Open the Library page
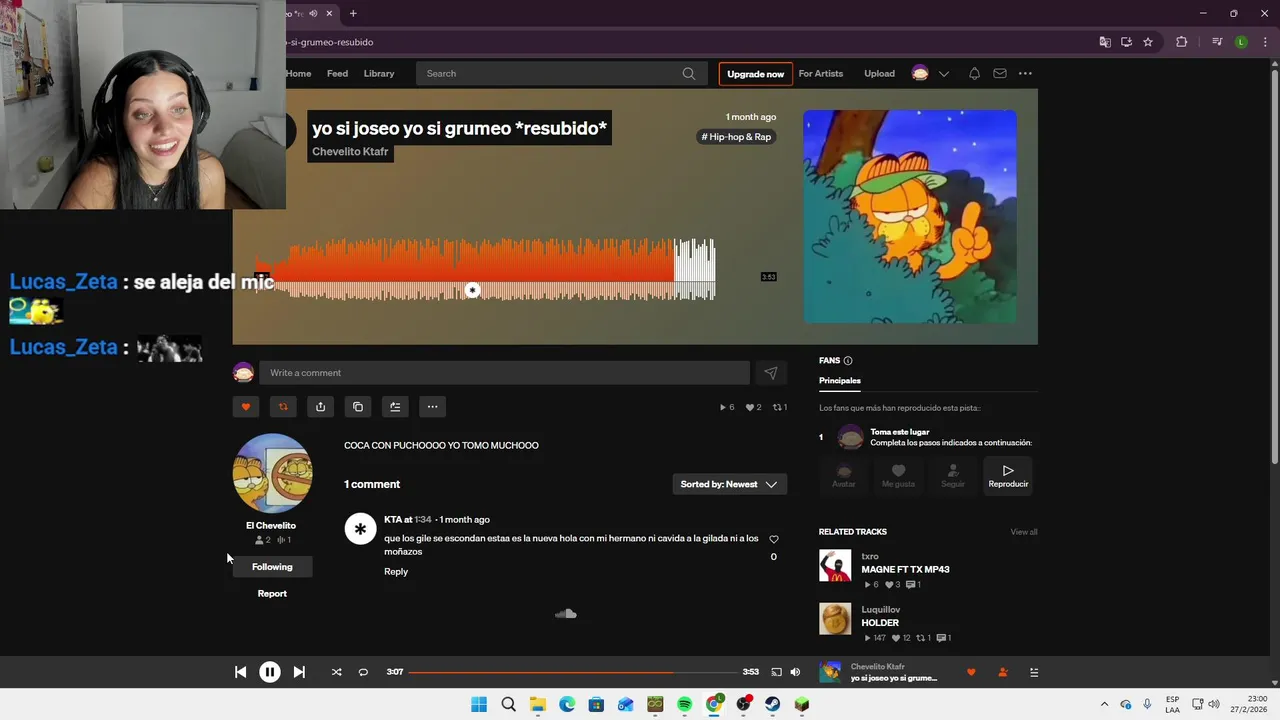 click(379, 73)
